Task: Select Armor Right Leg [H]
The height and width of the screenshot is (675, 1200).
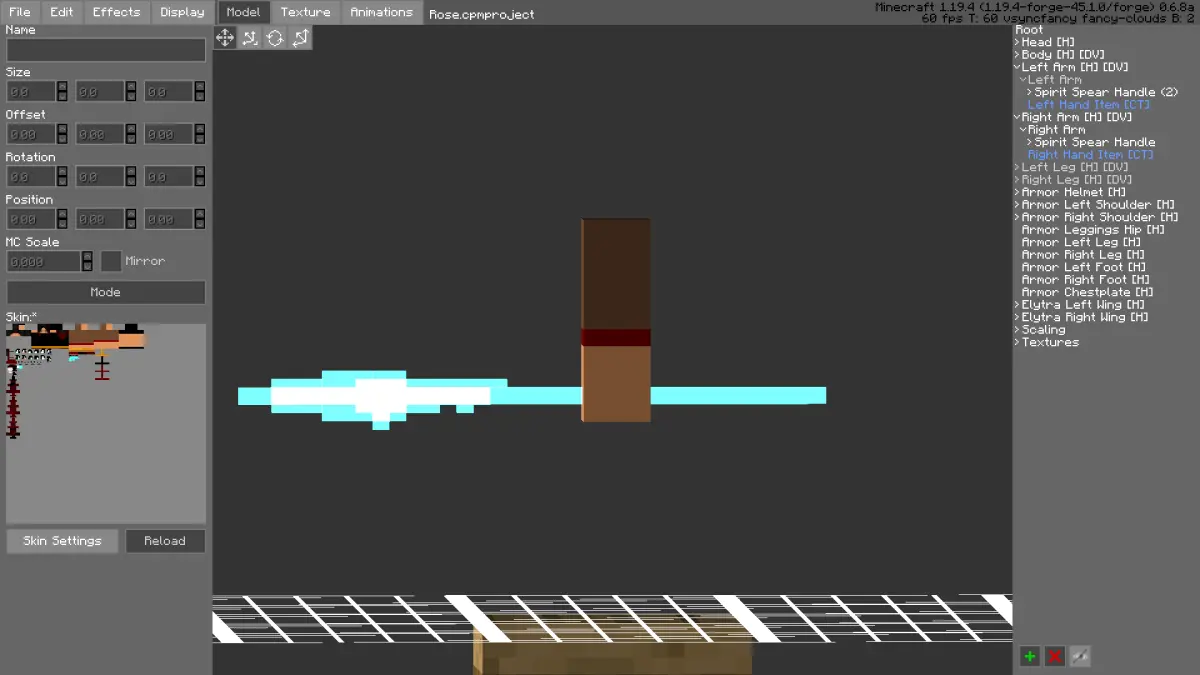Action: [1085, 255]
